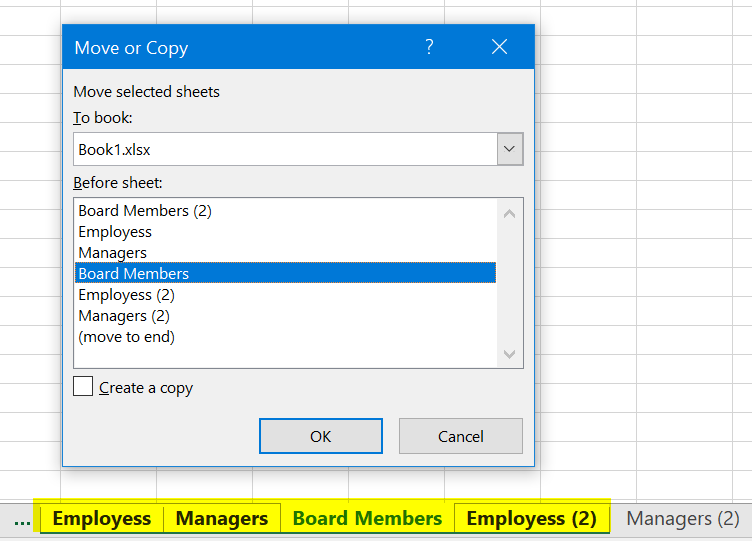Select Board Members (2) in sheet list
Viewport: 752px width, 541px height.
(145, 211)
